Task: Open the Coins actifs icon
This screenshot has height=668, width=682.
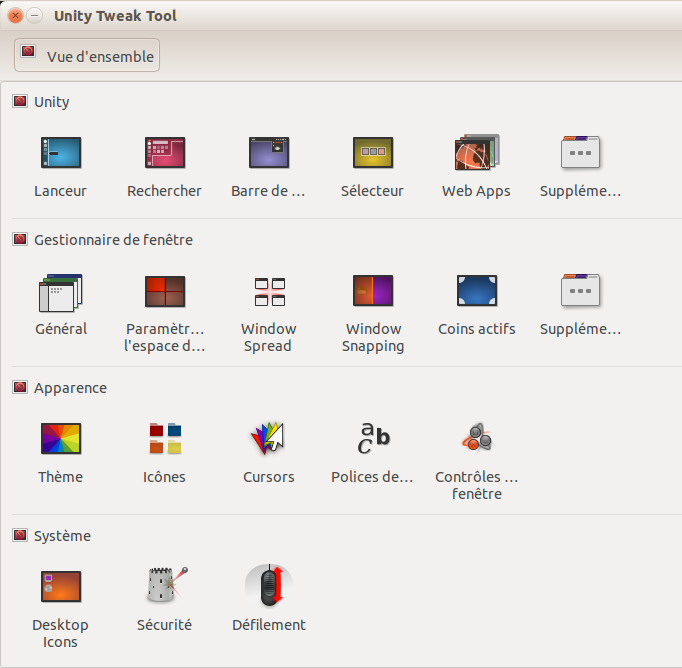Action: [477, 291]
